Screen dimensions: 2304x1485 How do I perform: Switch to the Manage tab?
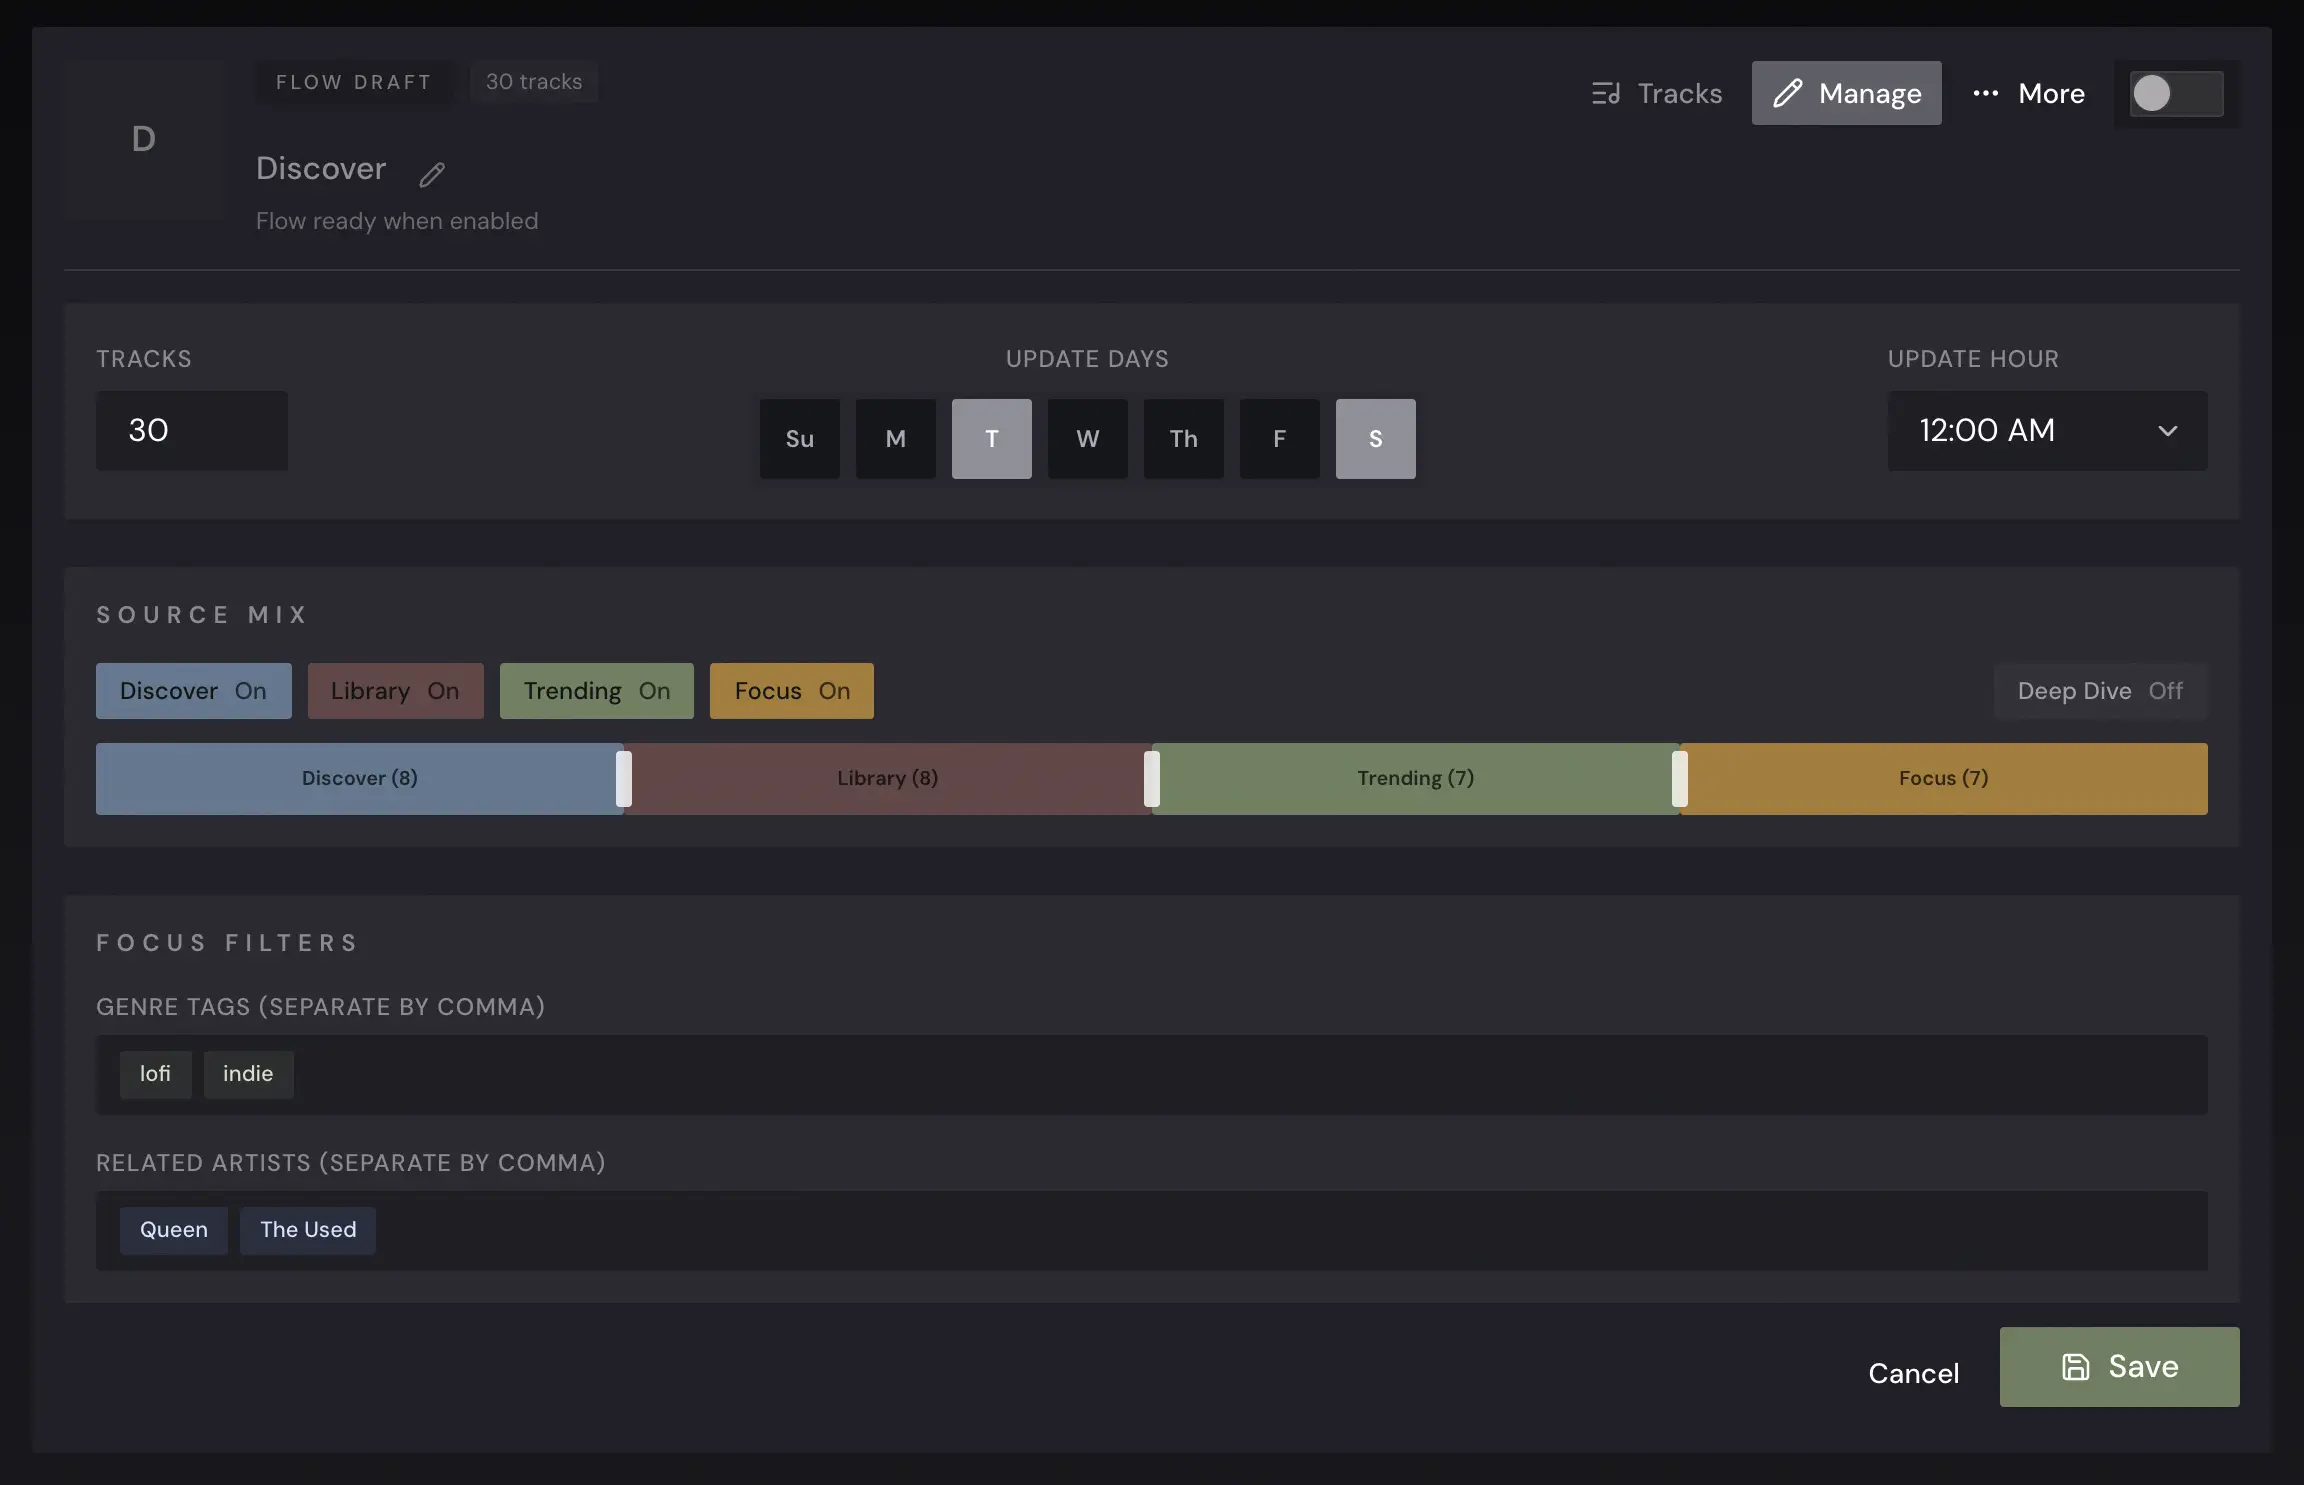1846,93
